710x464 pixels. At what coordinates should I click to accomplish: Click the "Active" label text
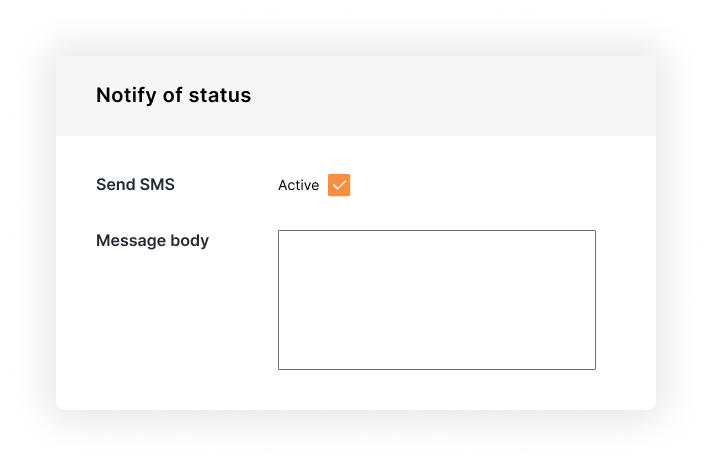pos(298,185)
